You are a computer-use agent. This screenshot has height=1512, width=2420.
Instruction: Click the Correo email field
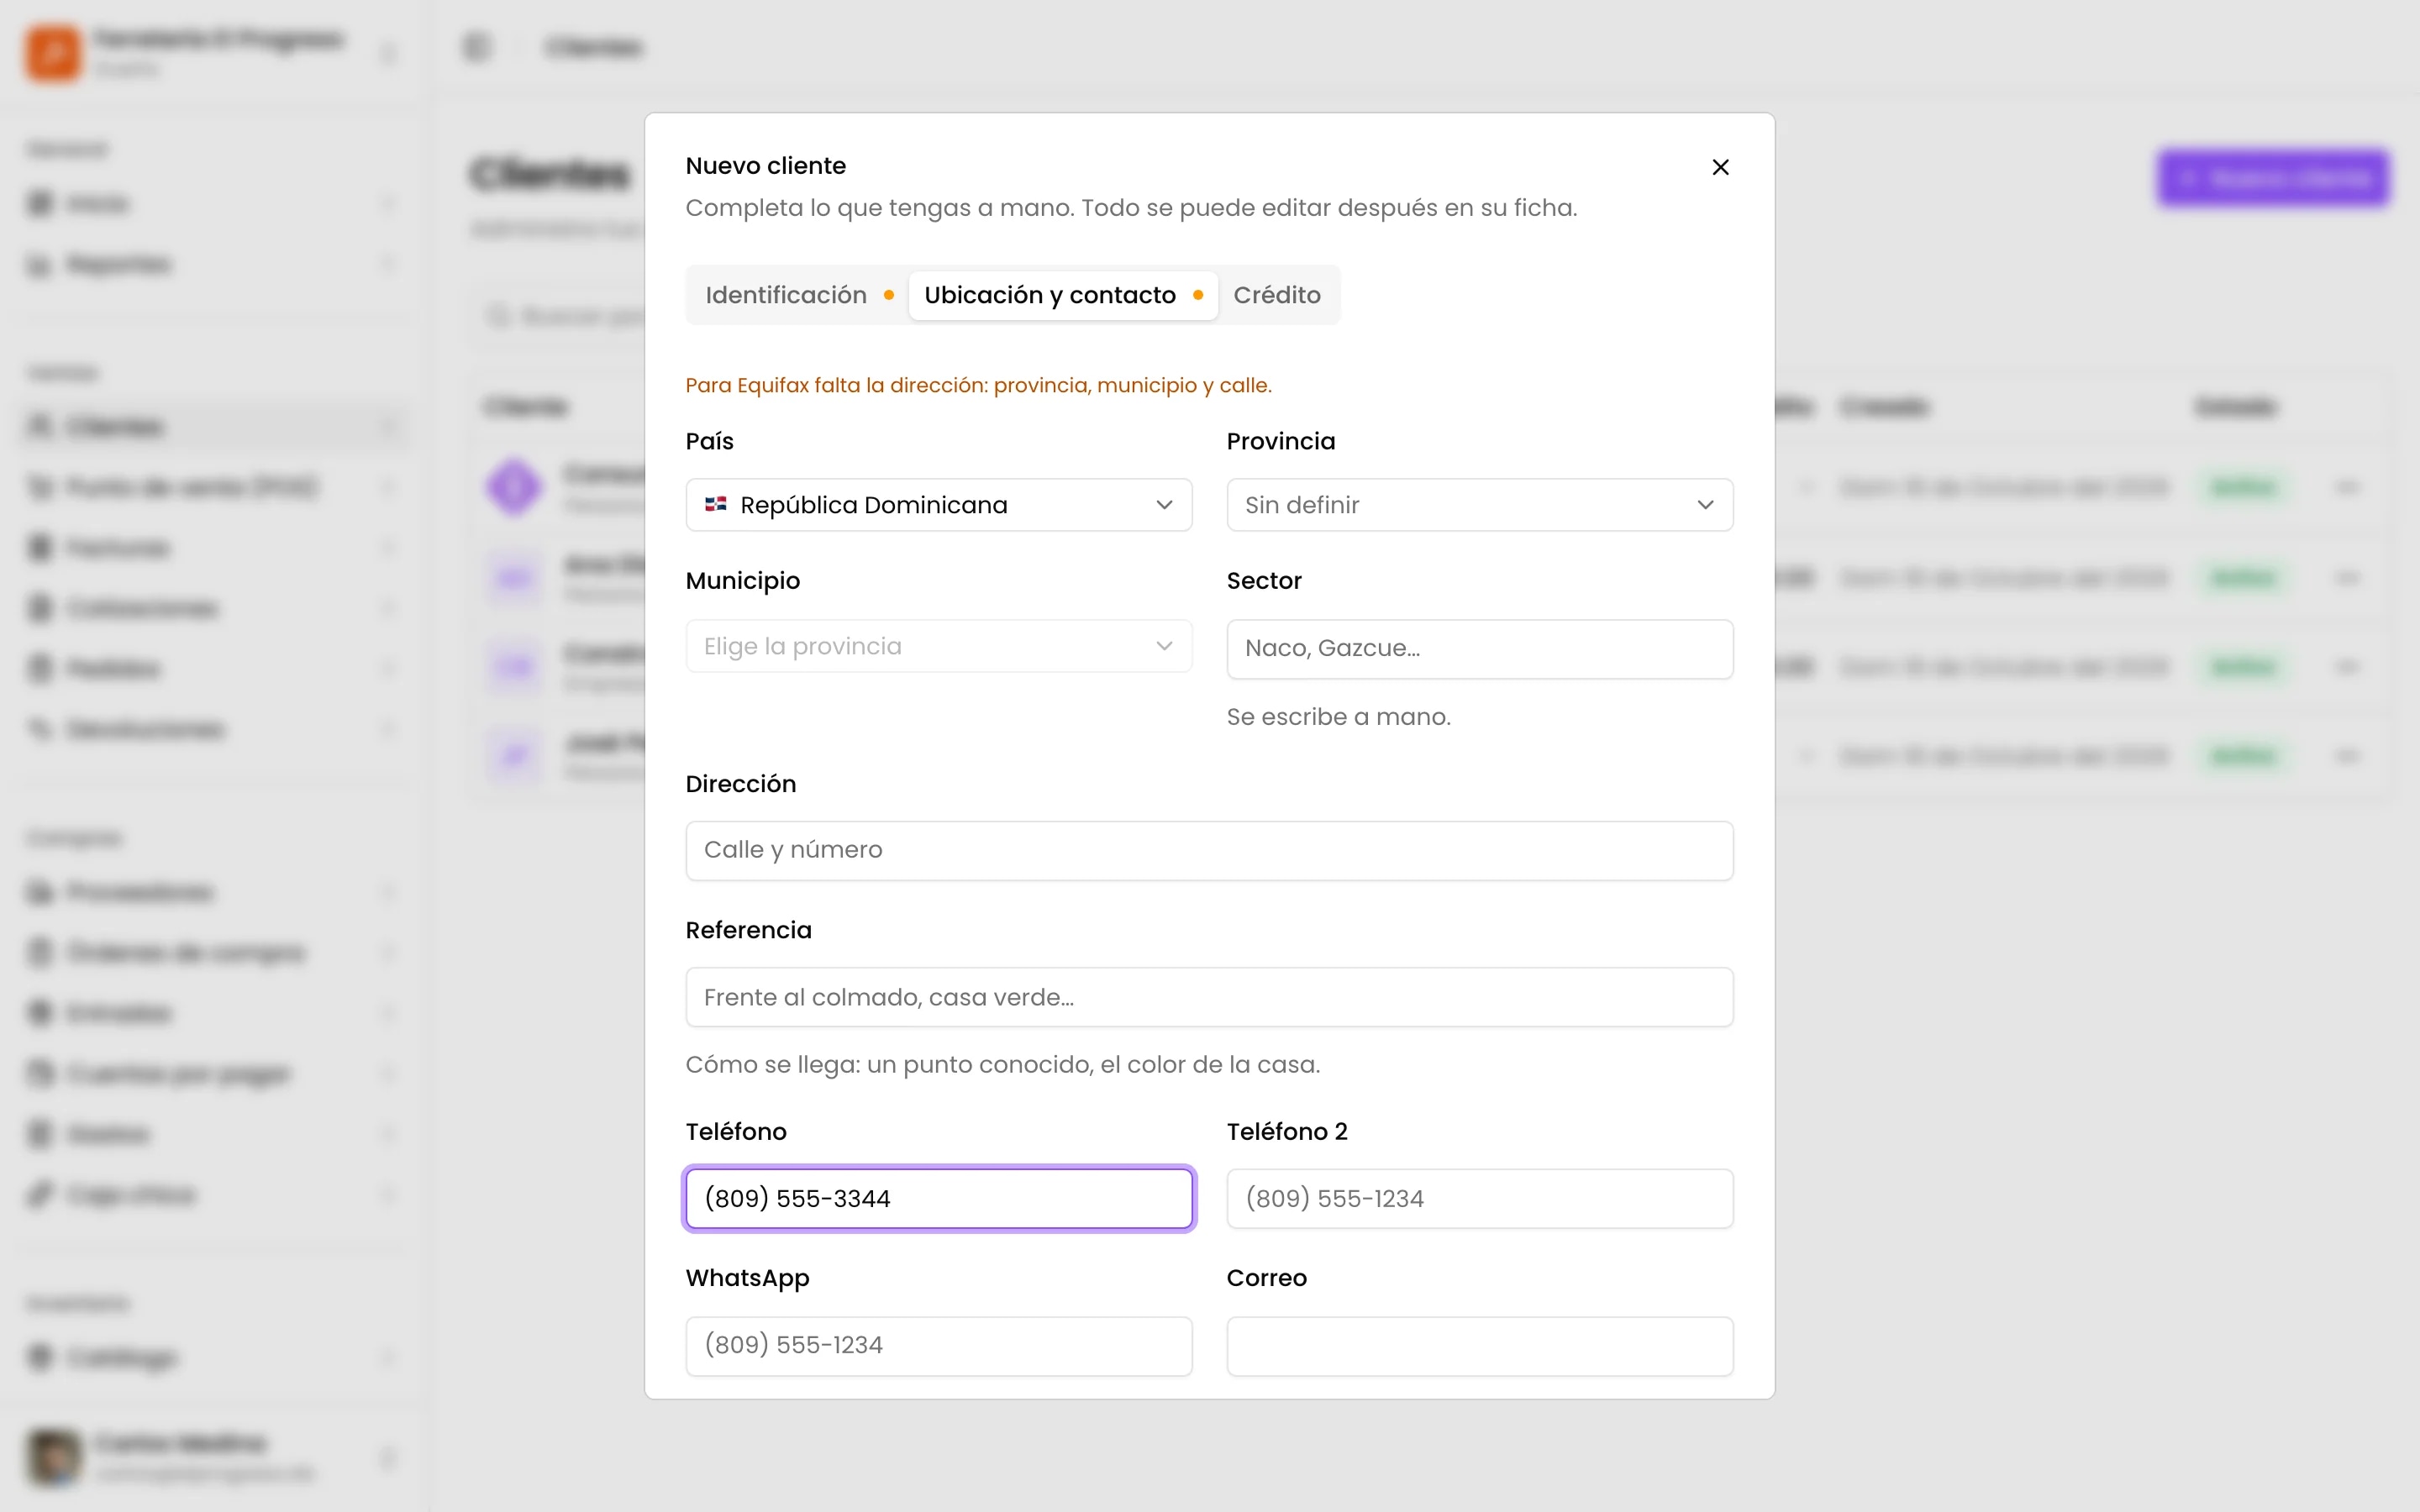pyautogui.click(x=1480, y=1346)
